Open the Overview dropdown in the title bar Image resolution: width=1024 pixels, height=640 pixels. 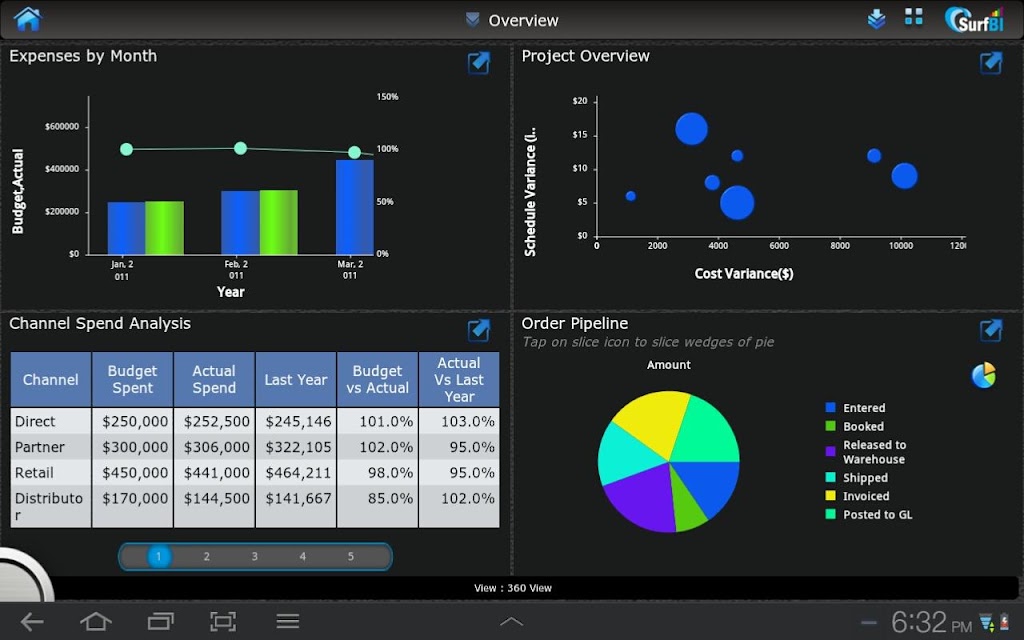click(512, 20)
